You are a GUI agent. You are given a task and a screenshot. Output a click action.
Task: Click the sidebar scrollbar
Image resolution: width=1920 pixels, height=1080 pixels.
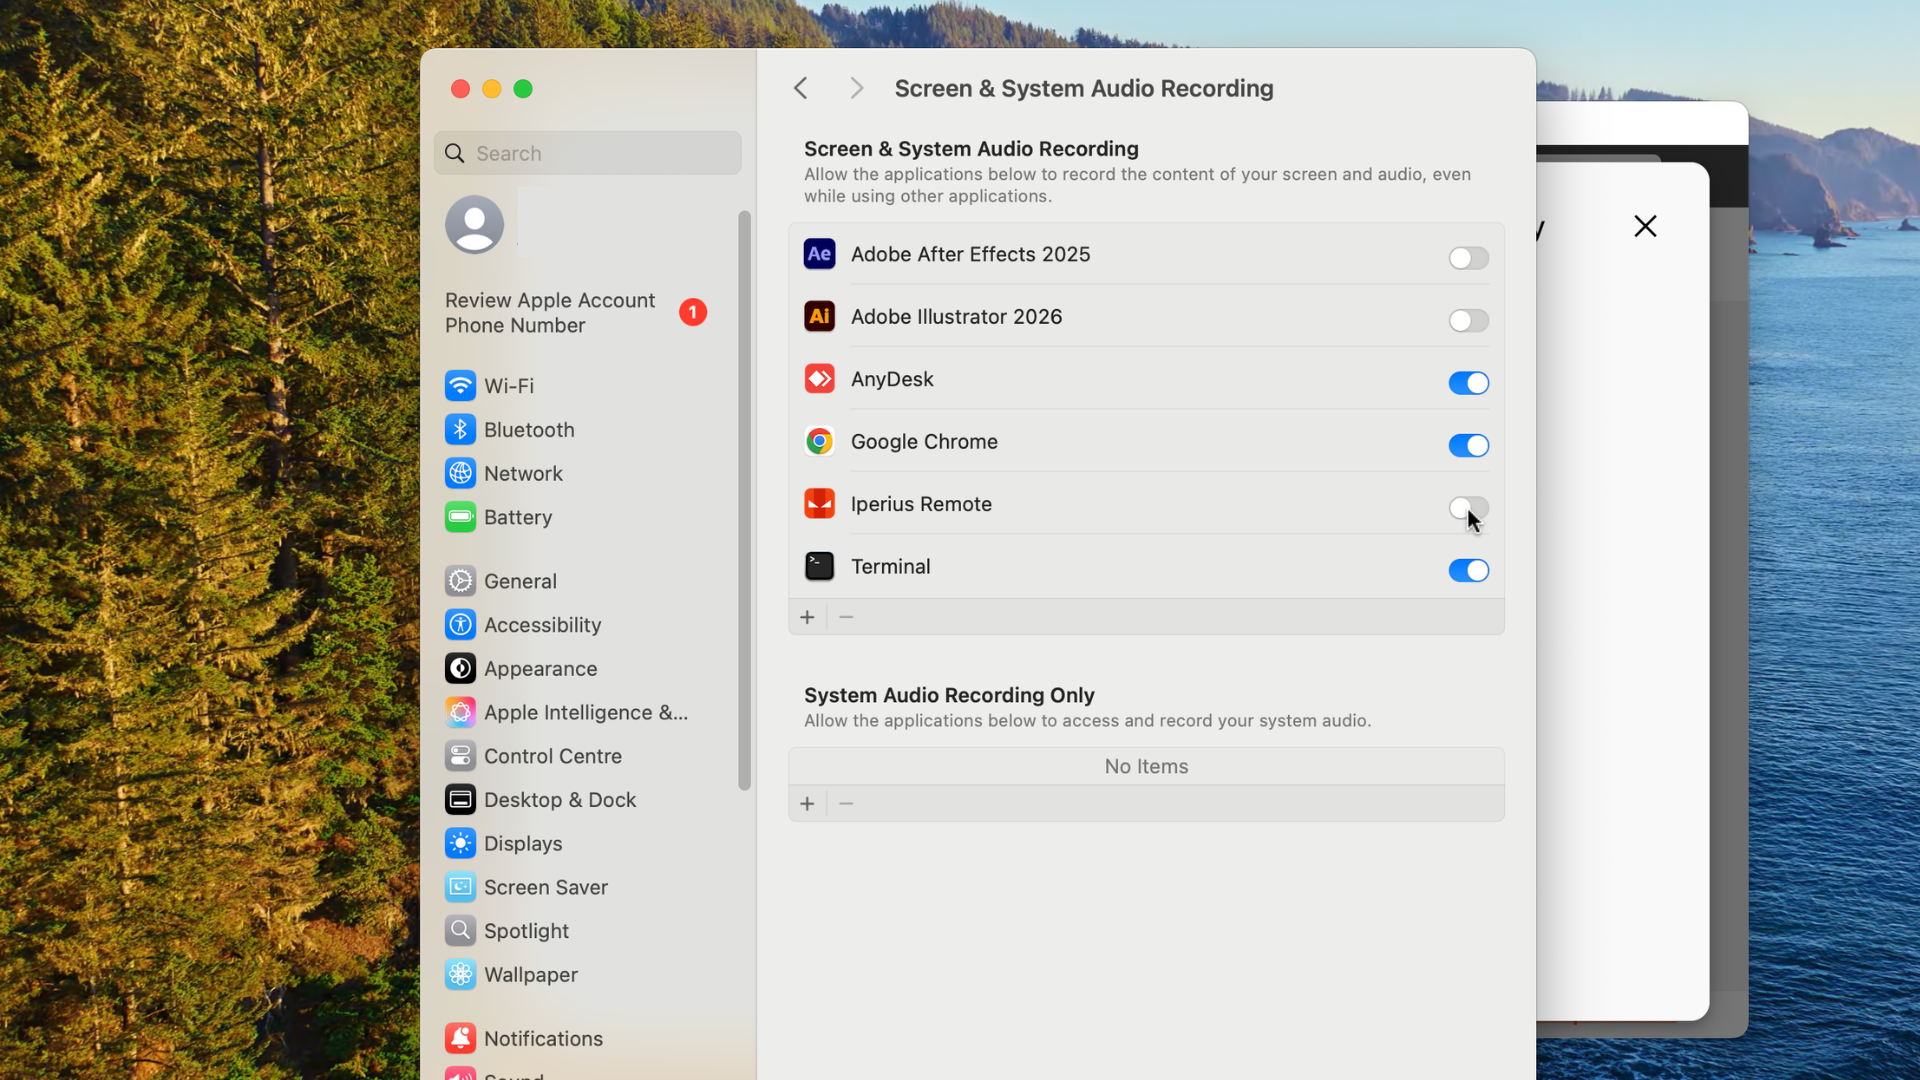coord(744,500)
